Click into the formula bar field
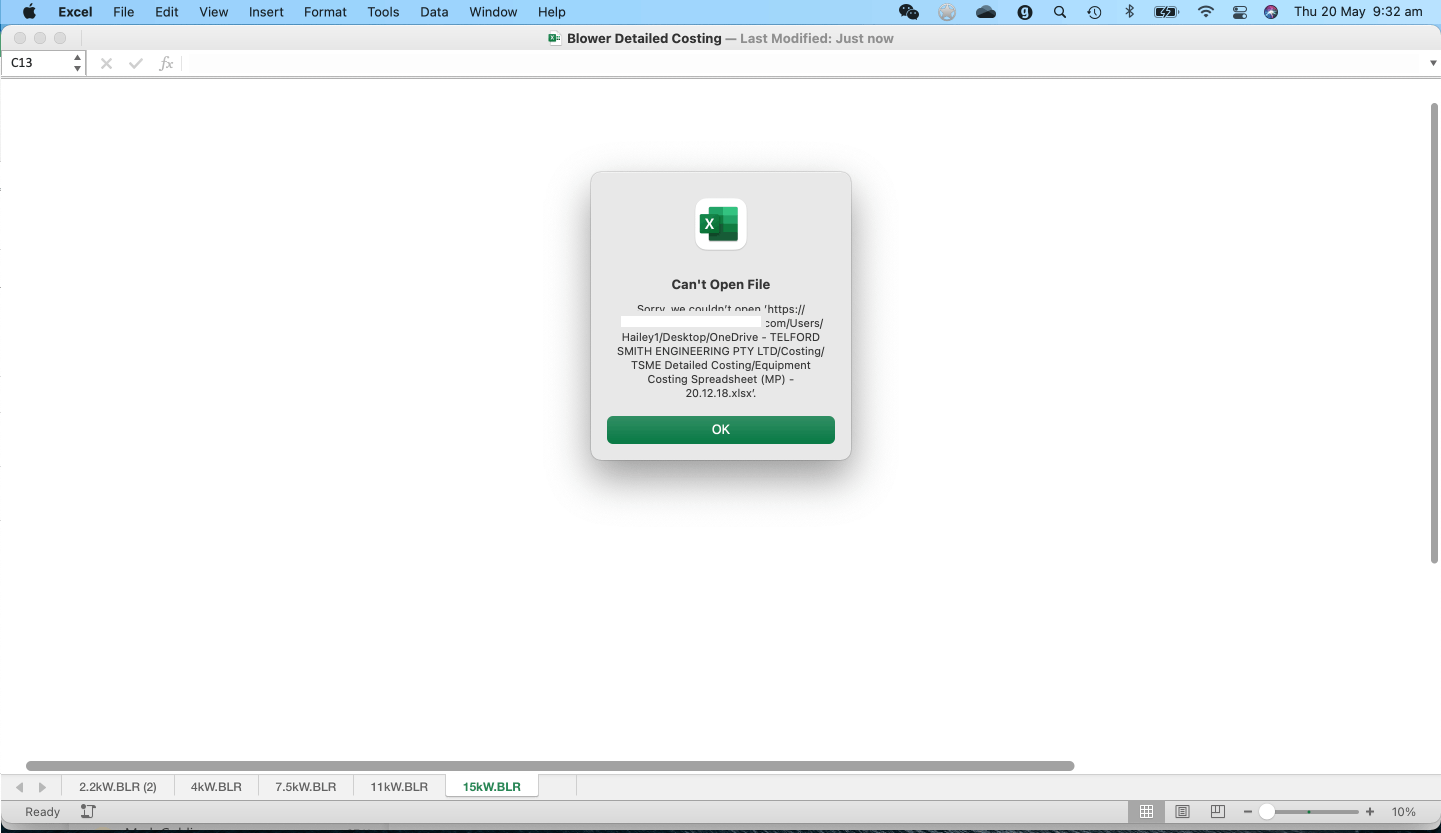The height and width of the screenshot is (833, 1441). pyautogui.click(x=805, y=63)
